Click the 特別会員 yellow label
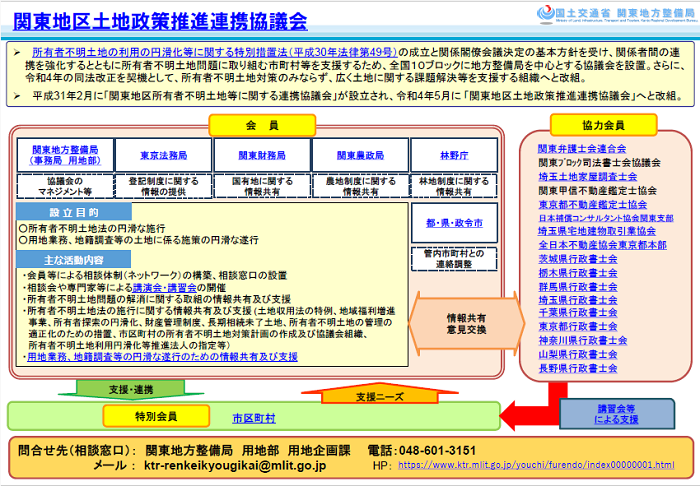Screen dimensions: 700x486 coord(156,416)
